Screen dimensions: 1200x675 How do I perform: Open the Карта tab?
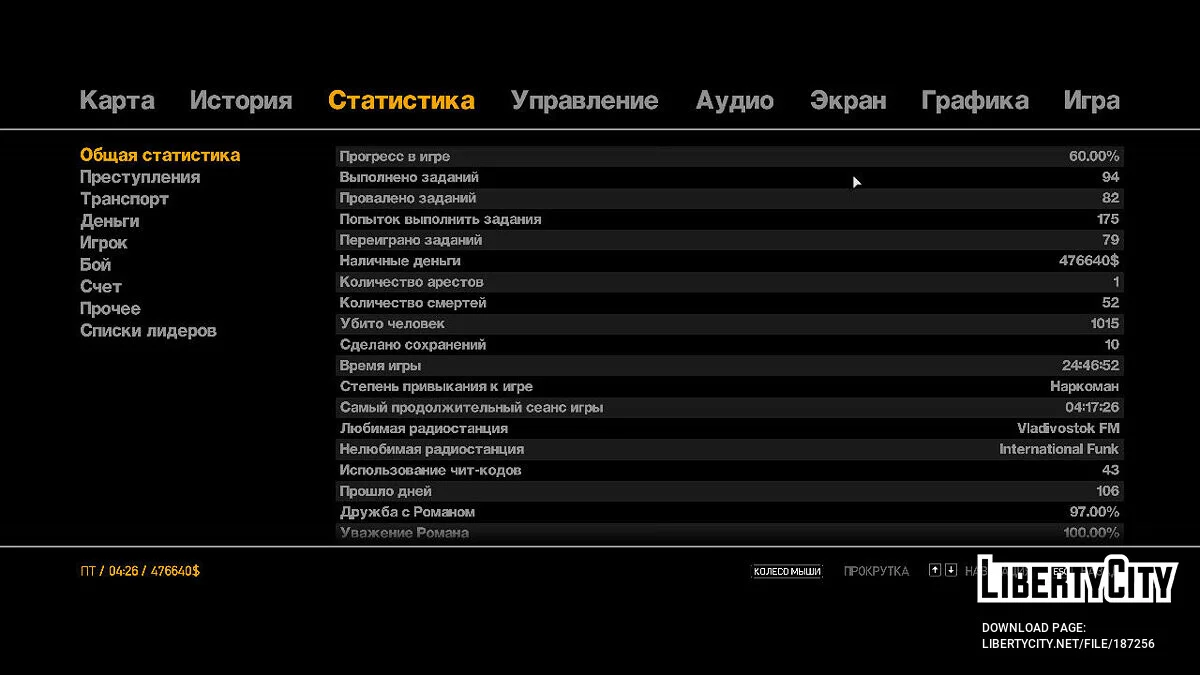pos(117,101)
